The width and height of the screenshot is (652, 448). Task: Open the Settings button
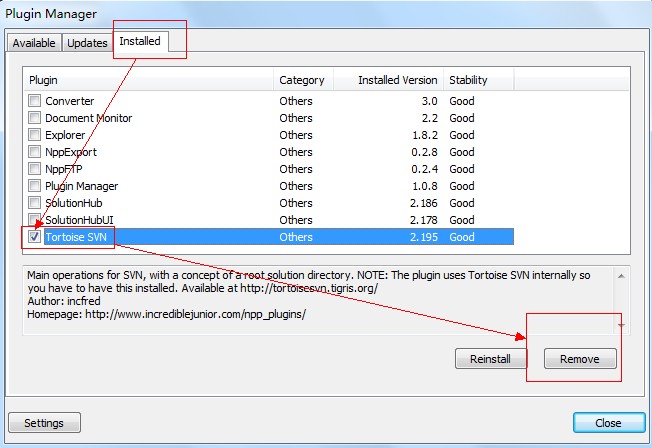point(44,423)
